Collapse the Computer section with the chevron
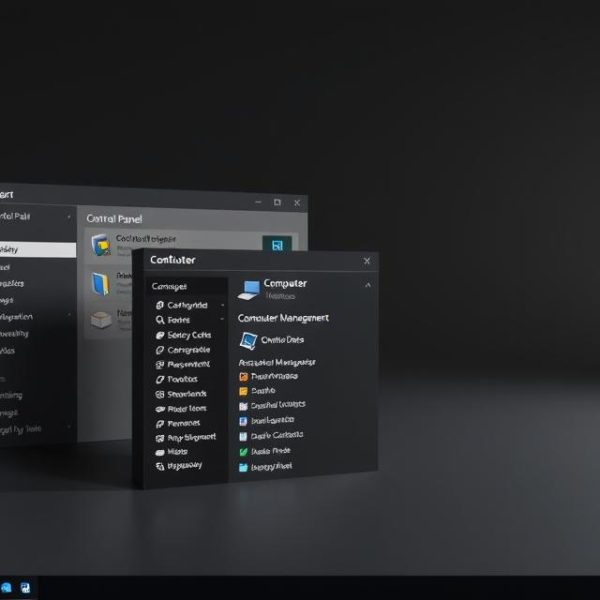Image resolution: width=600 pixels, height=600 pixels. pyautogui.click(x=367, y=286)
